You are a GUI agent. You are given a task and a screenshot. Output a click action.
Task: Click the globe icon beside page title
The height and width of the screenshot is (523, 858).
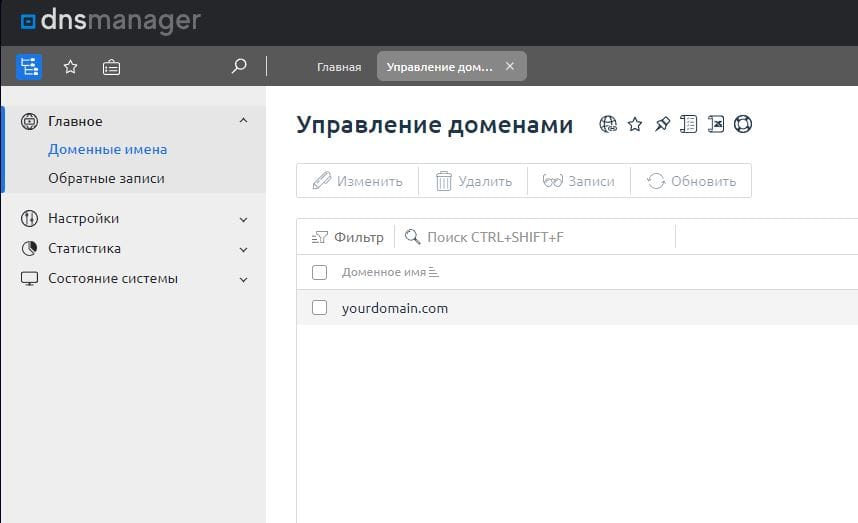click(608, 124)
